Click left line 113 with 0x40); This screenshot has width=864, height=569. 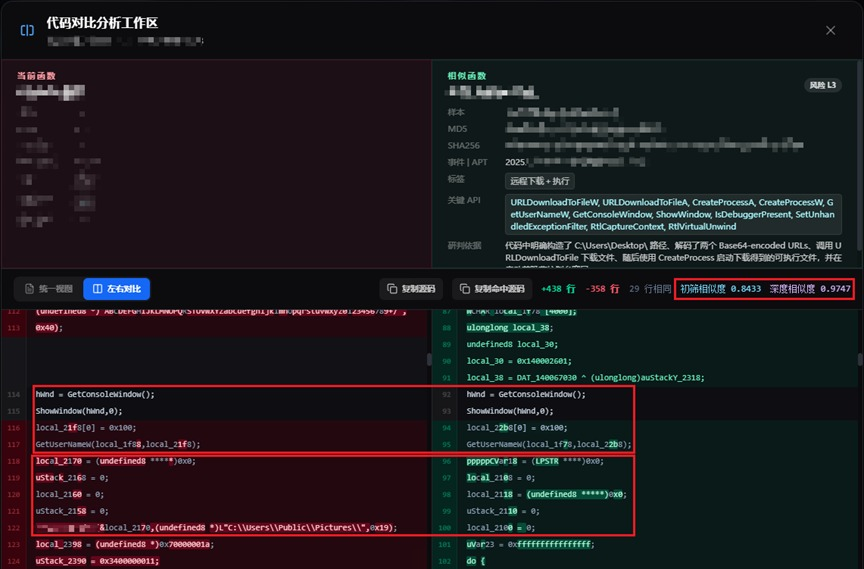click(49, 328)
